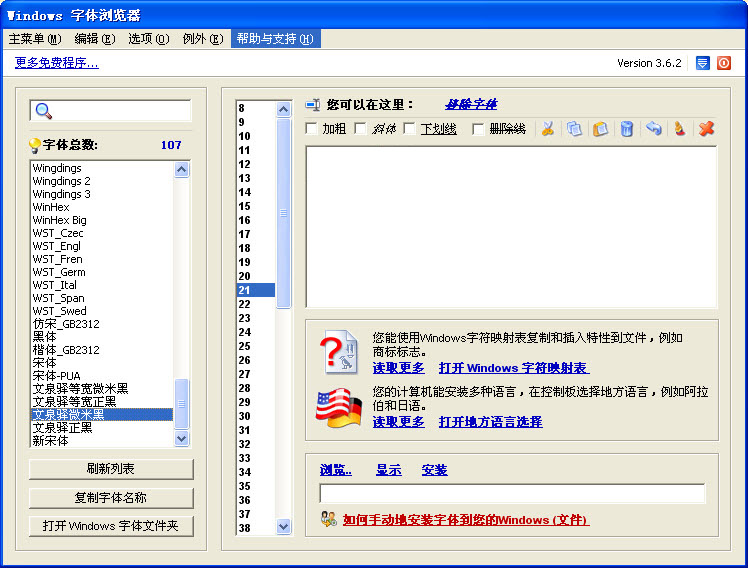Toggle the 下划线 underline checkbox
Screen dimensions: 748x568
[x=410, y=129]
